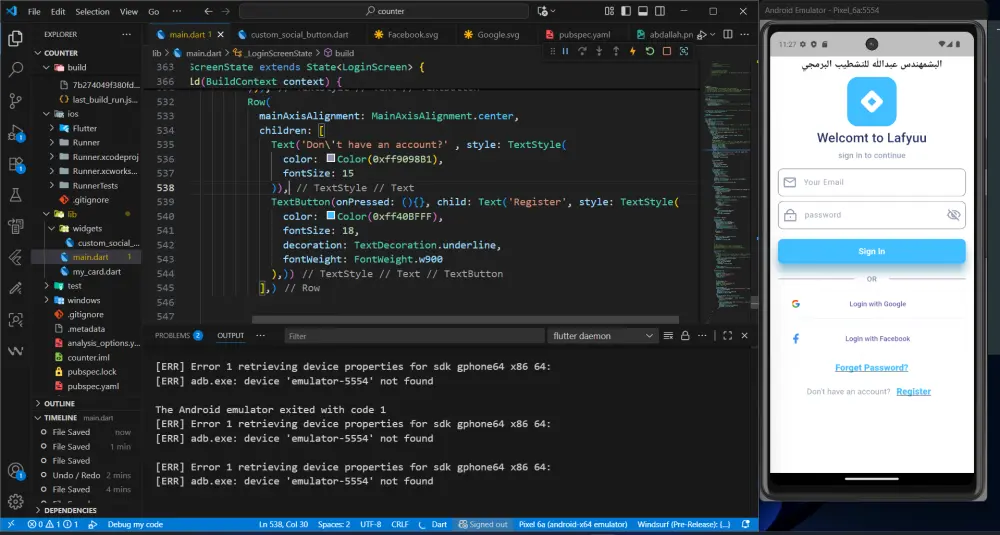Open the flutter daemon output channel dropdown
The image size is (1000, 535).
click(x=602, y=336)
